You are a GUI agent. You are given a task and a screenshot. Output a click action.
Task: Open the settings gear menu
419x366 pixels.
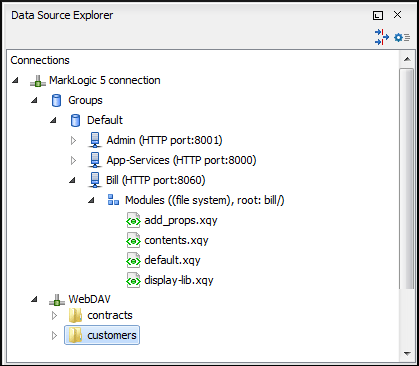pyautogui.click(x=402, y=37)
